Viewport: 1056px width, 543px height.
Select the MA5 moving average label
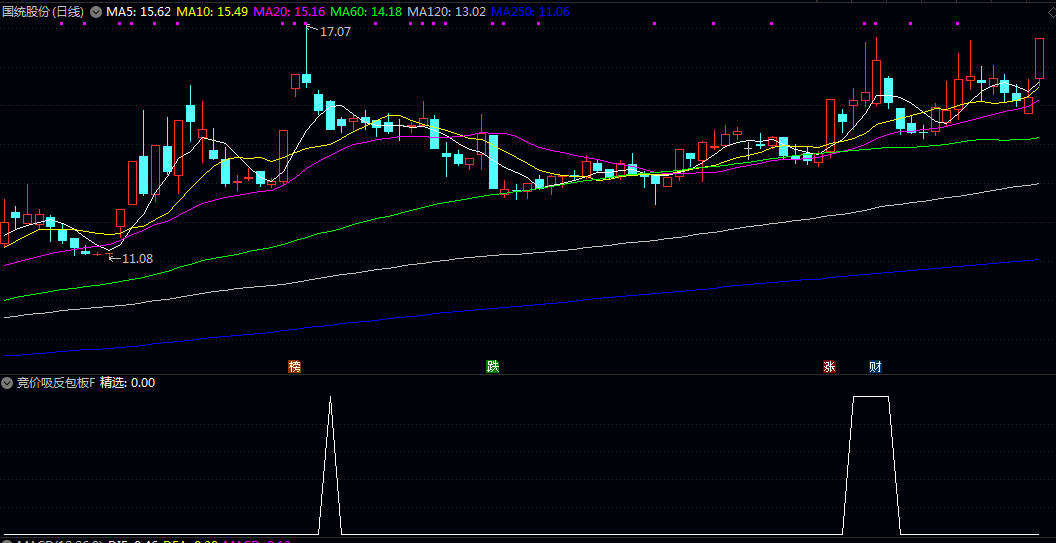coord(138,11)
